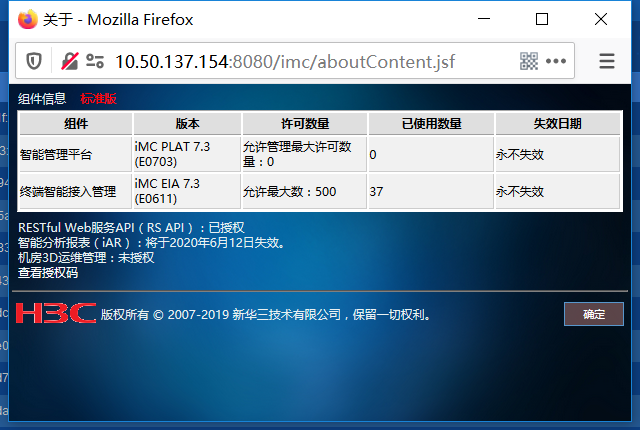
Task: Click the used count 37 cell
Action: (431, 191)
